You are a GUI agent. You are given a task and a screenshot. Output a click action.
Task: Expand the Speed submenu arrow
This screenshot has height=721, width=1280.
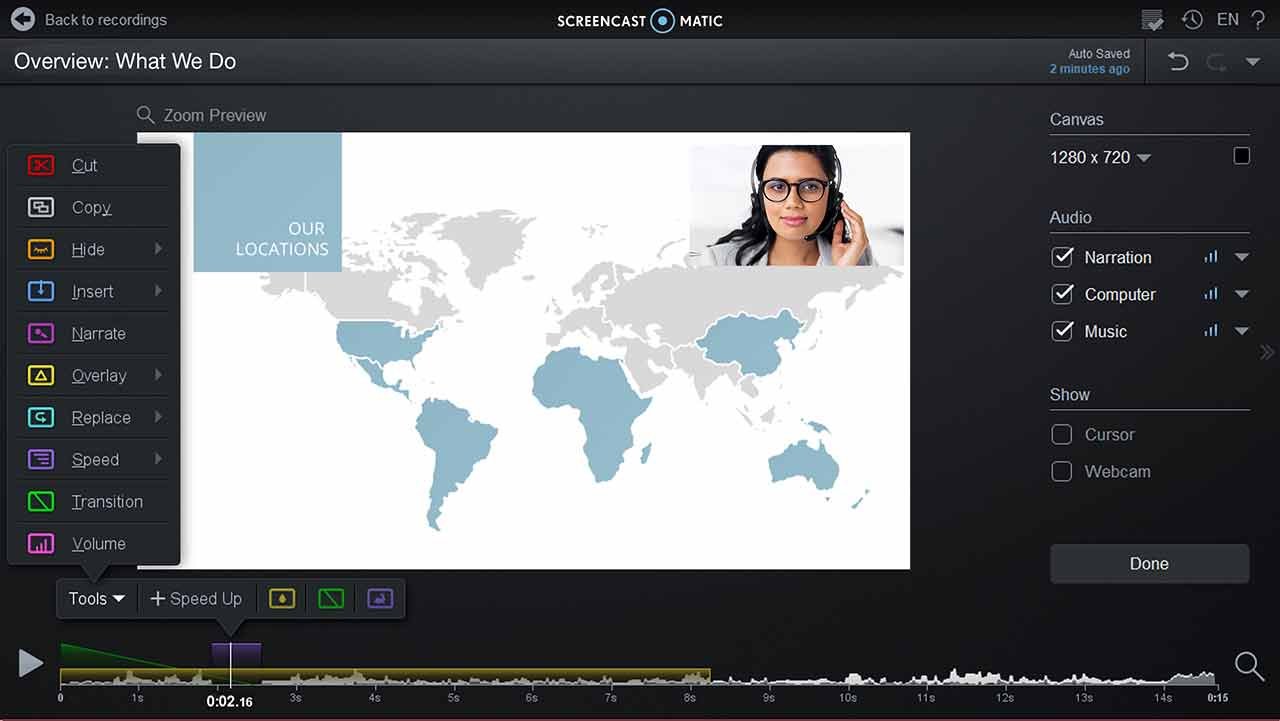158,459
